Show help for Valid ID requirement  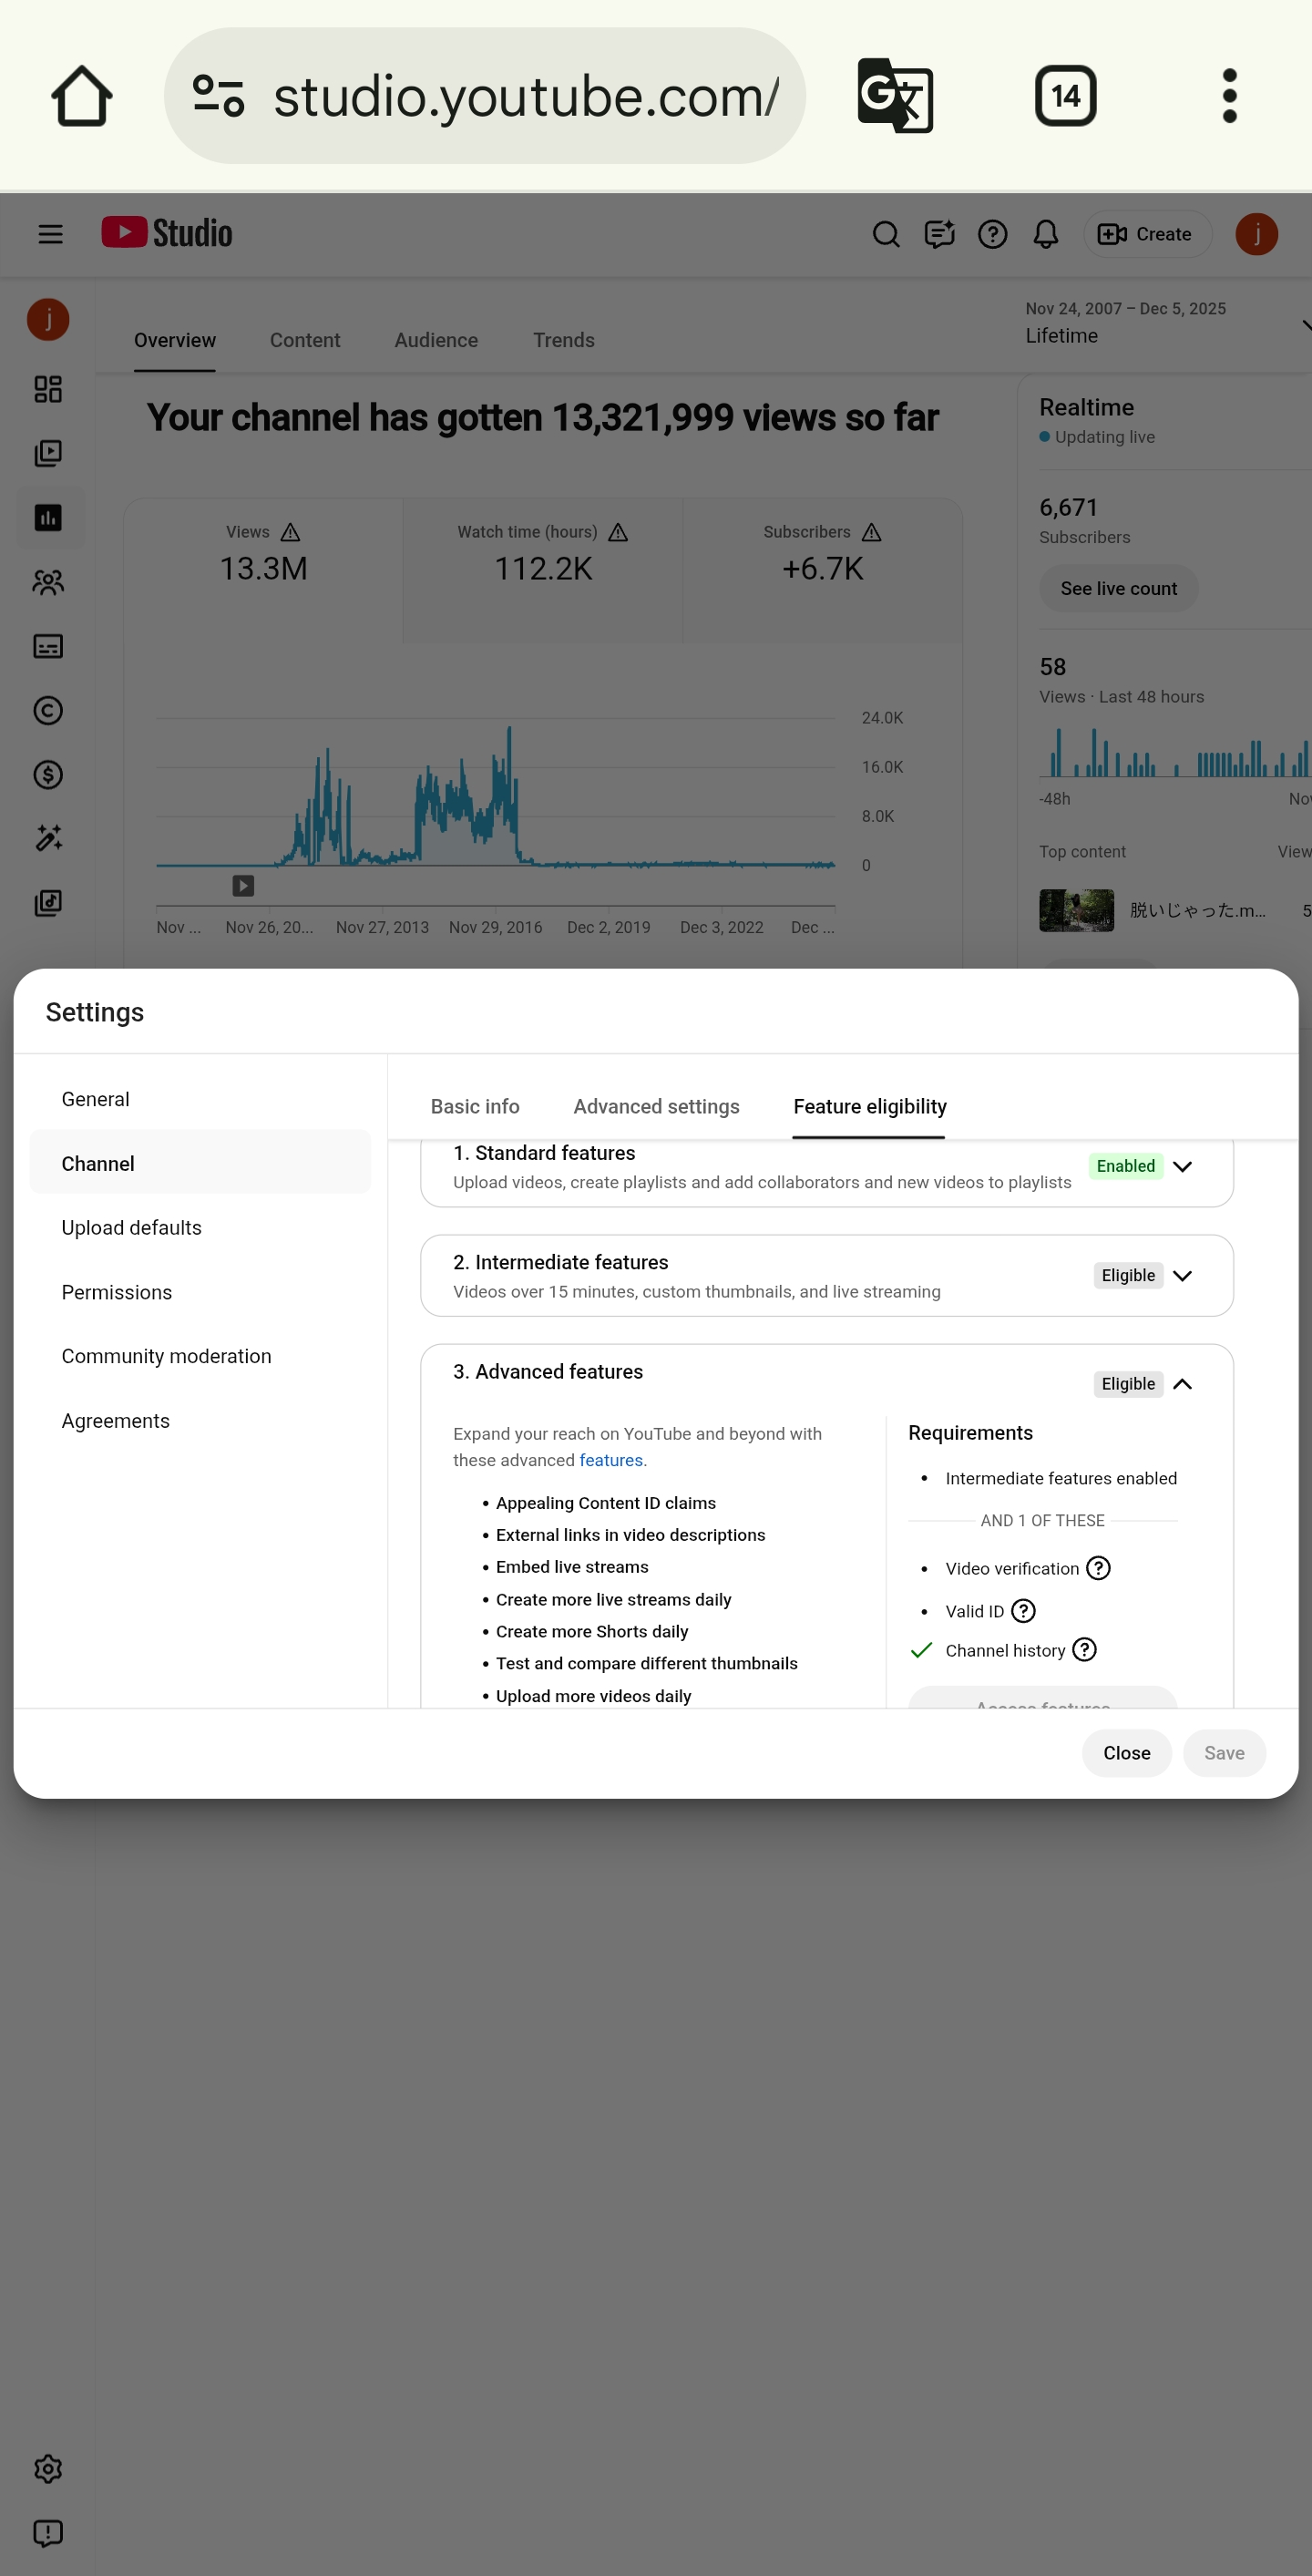coord(1023,1611)
